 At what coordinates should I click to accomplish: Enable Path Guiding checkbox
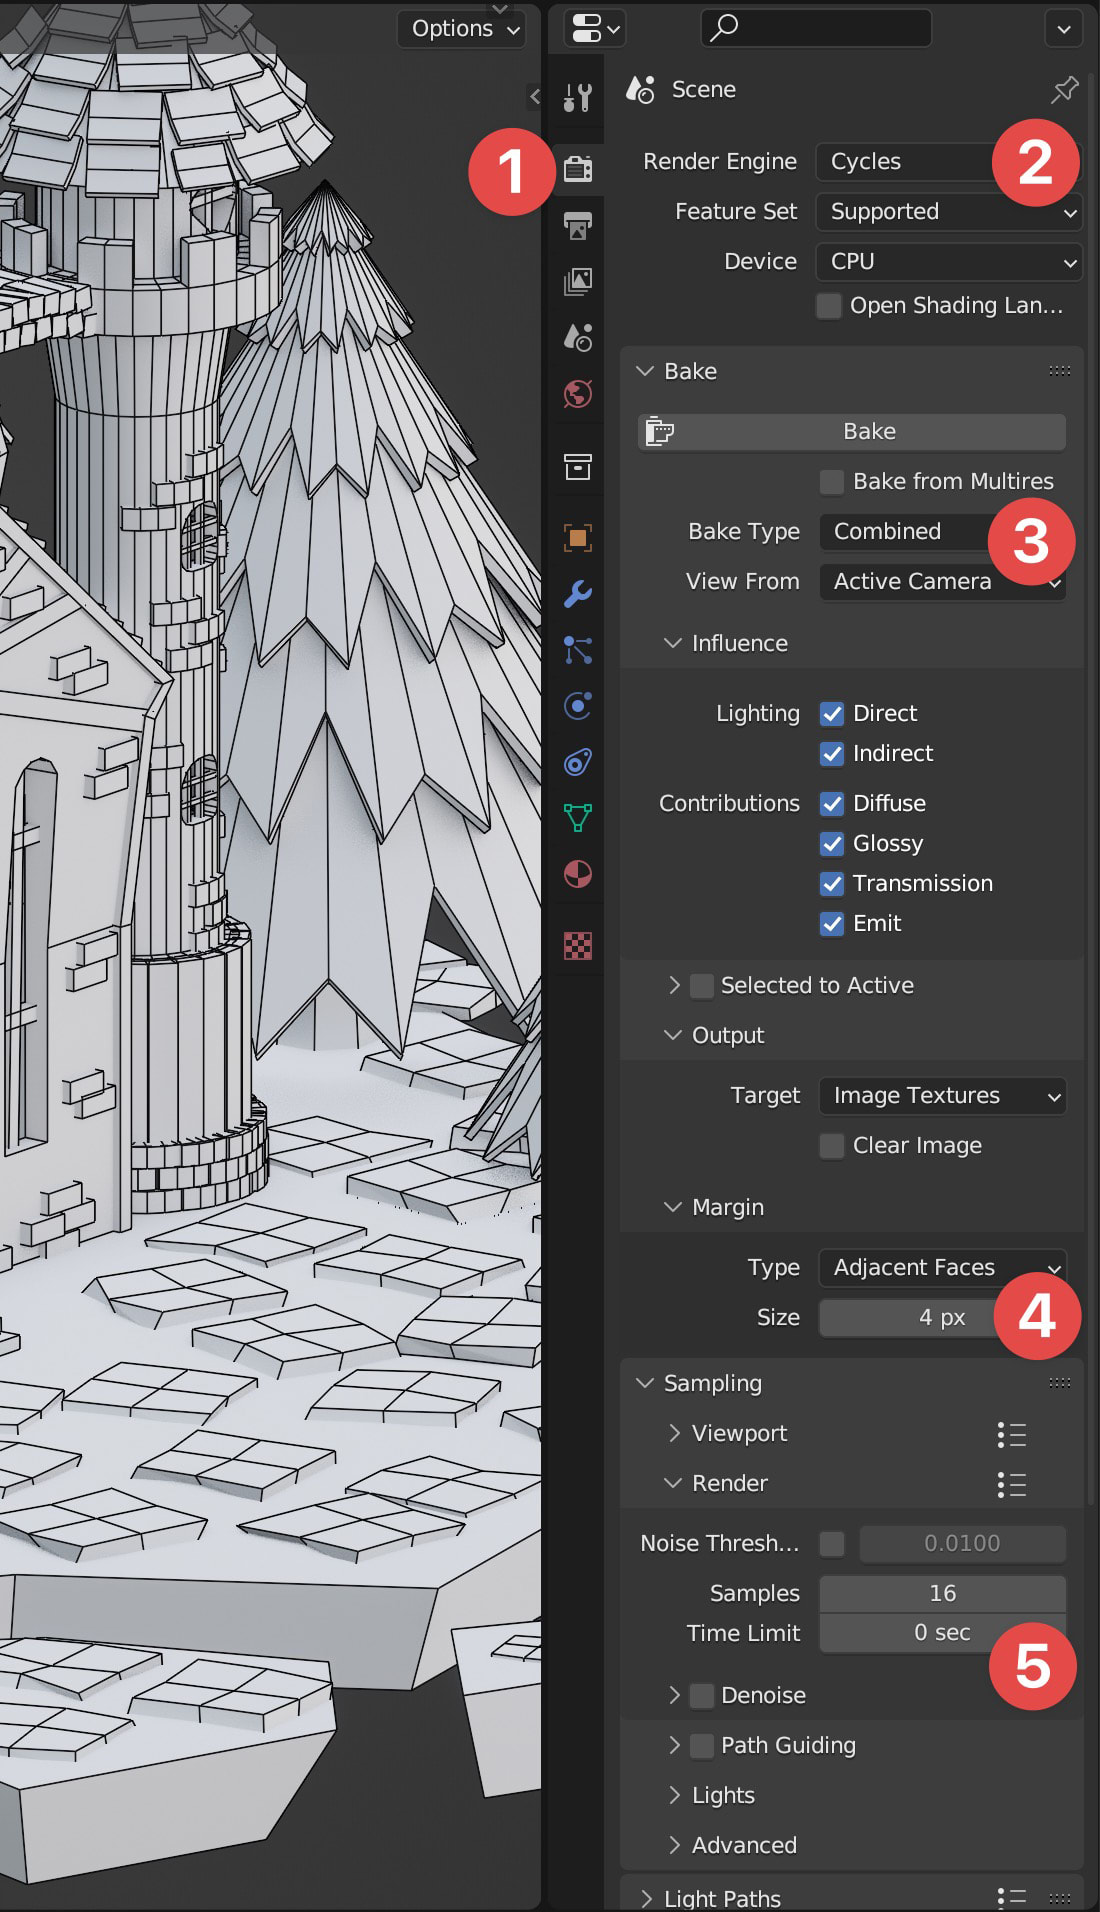(702, 1746)
